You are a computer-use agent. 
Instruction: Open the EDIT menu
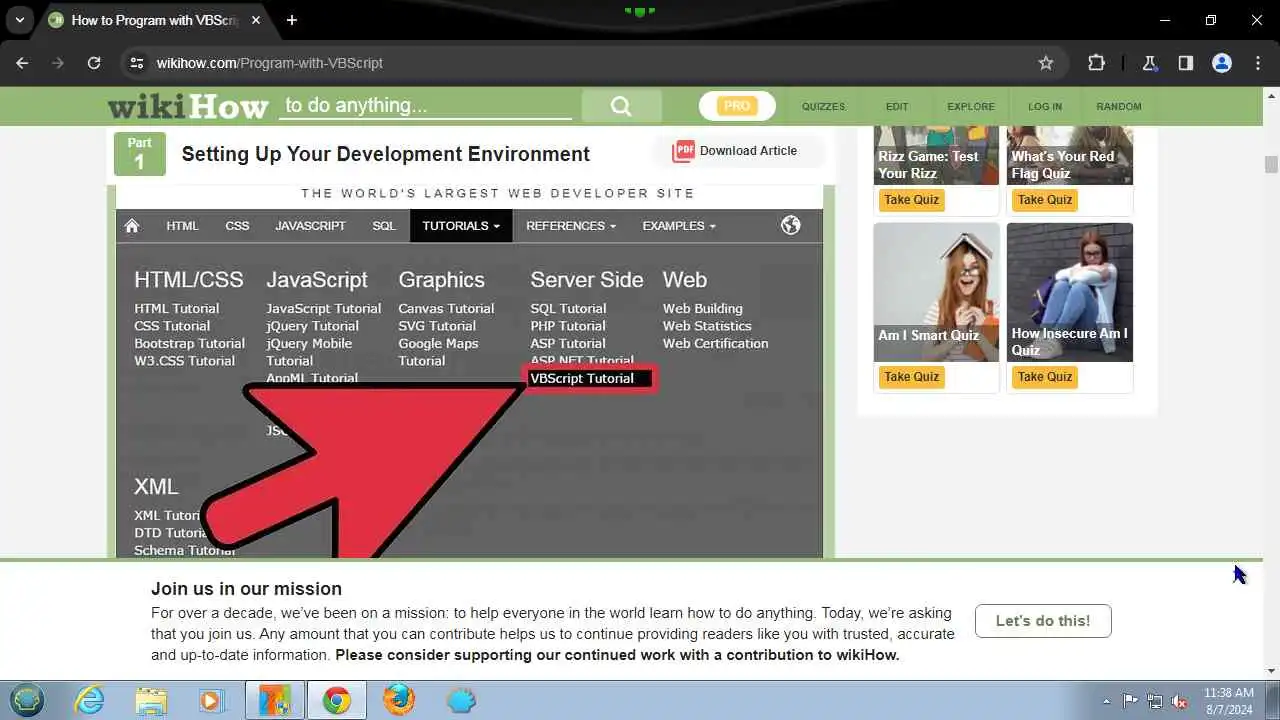(x=897, y=106)
